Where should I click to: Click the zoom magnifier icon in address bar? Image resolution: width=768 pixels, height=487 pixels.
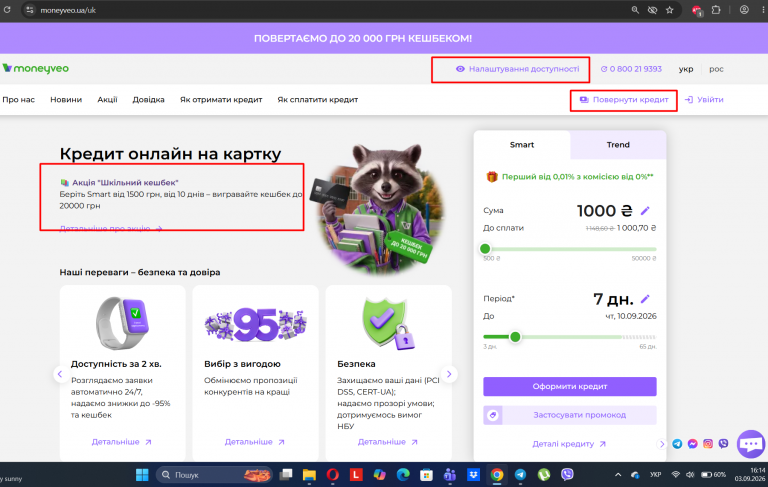coord(635,10)
